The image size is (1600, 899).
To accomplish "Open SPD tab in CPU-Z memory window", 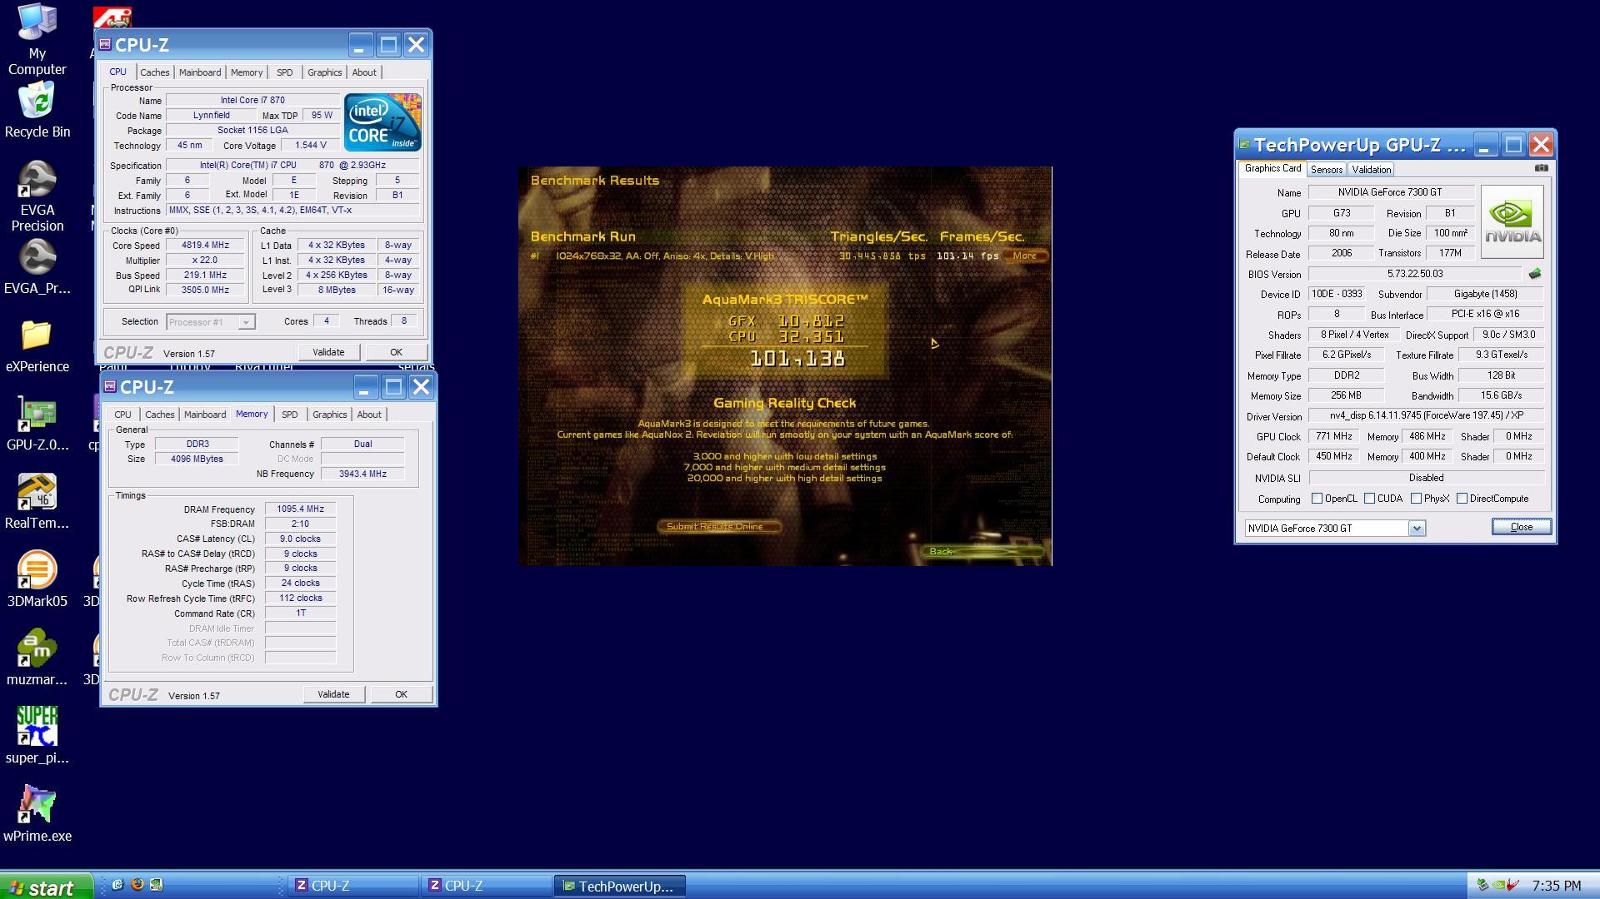I will (x=290, y=414).
